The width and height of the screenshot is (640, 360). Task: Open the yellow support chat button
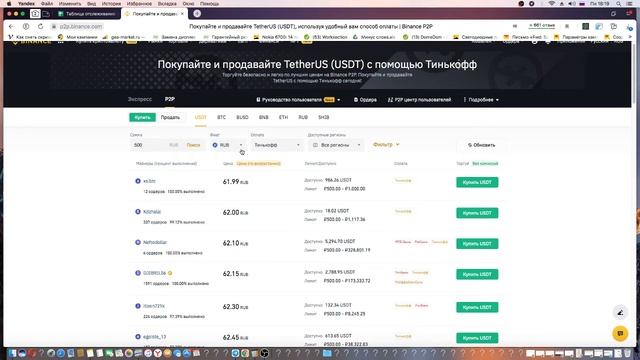coord(620,333)
